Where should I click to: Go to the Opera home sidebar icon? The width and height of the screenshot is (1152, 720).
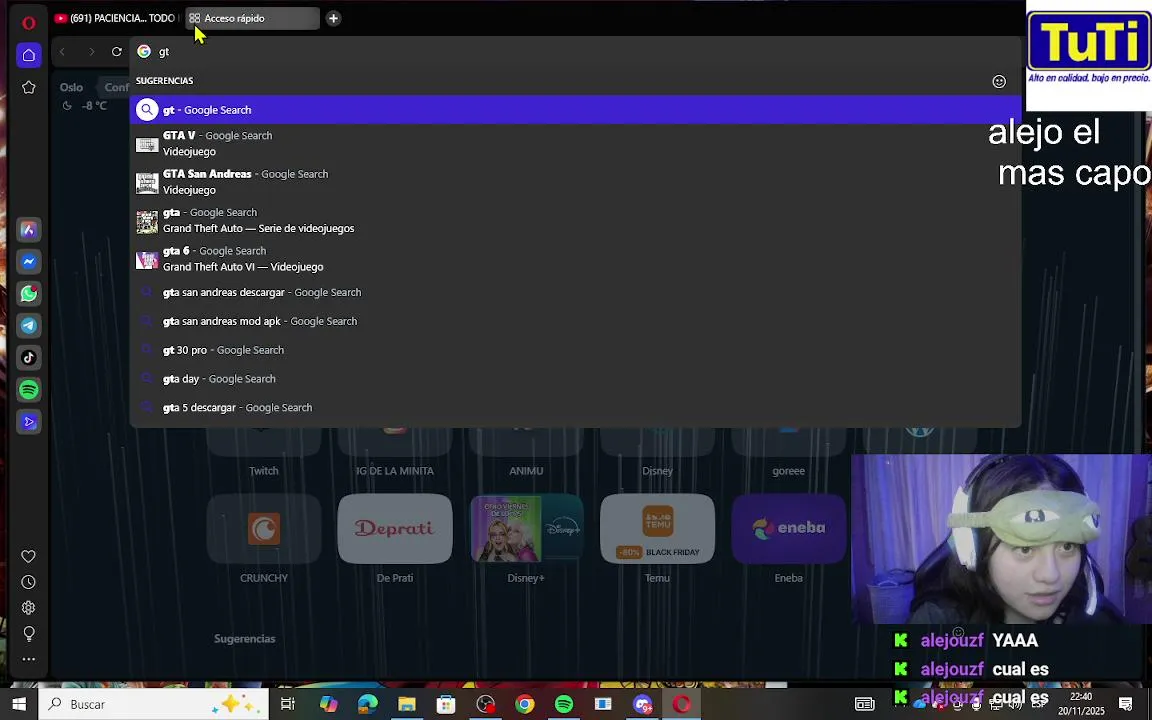pos(29,55)
